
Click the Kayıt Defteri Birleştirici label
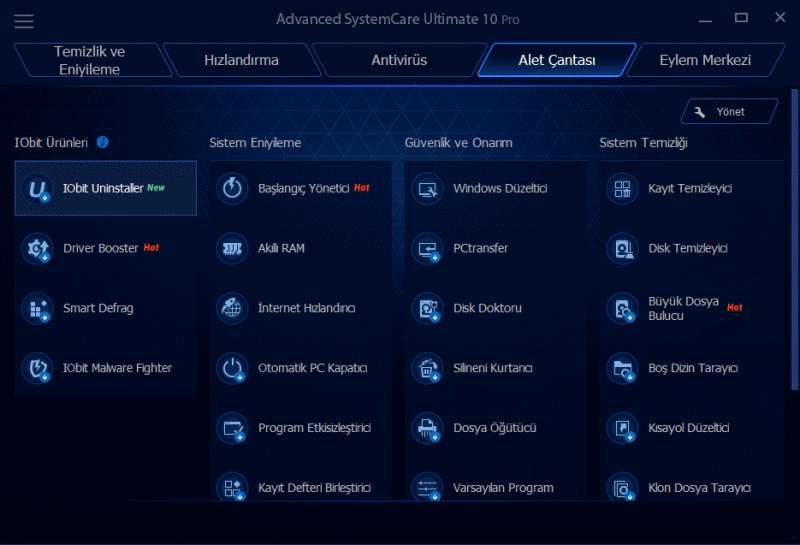click(314, 488)
